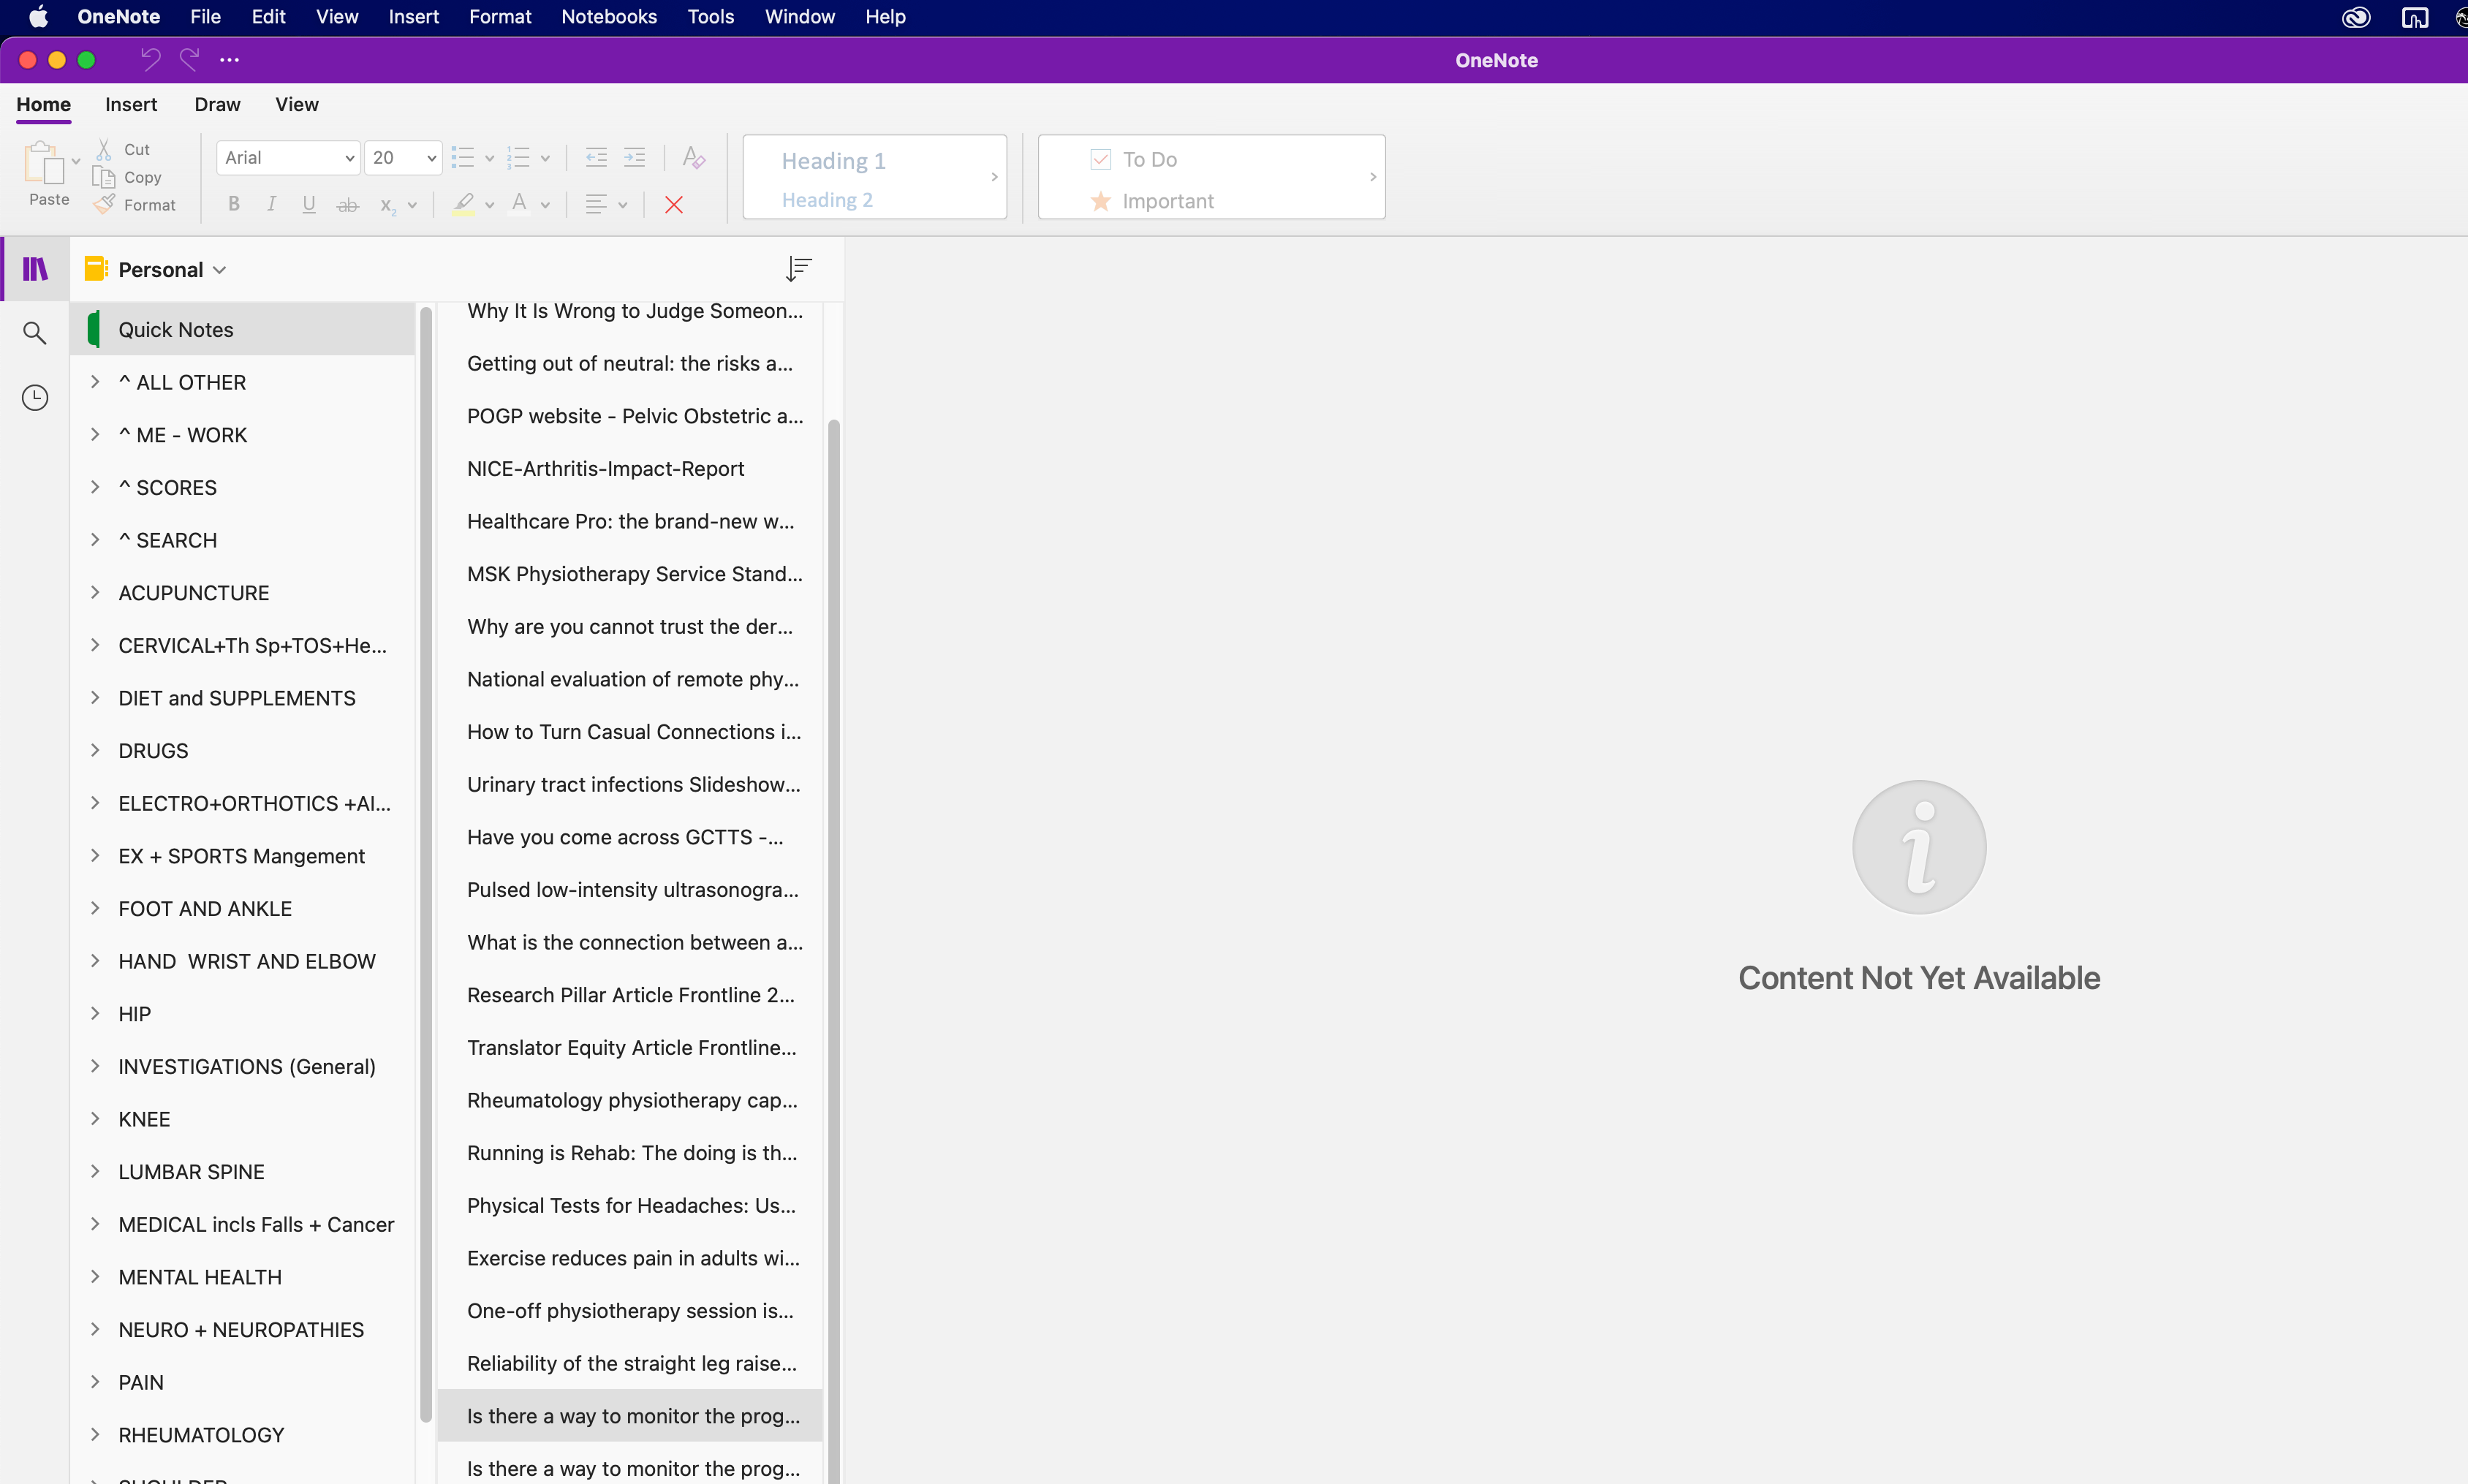This screenshot has height=1484, width=2468.
Task: Open page NICE-Arthritis-Impact-Report
Action: click(630, 468)
